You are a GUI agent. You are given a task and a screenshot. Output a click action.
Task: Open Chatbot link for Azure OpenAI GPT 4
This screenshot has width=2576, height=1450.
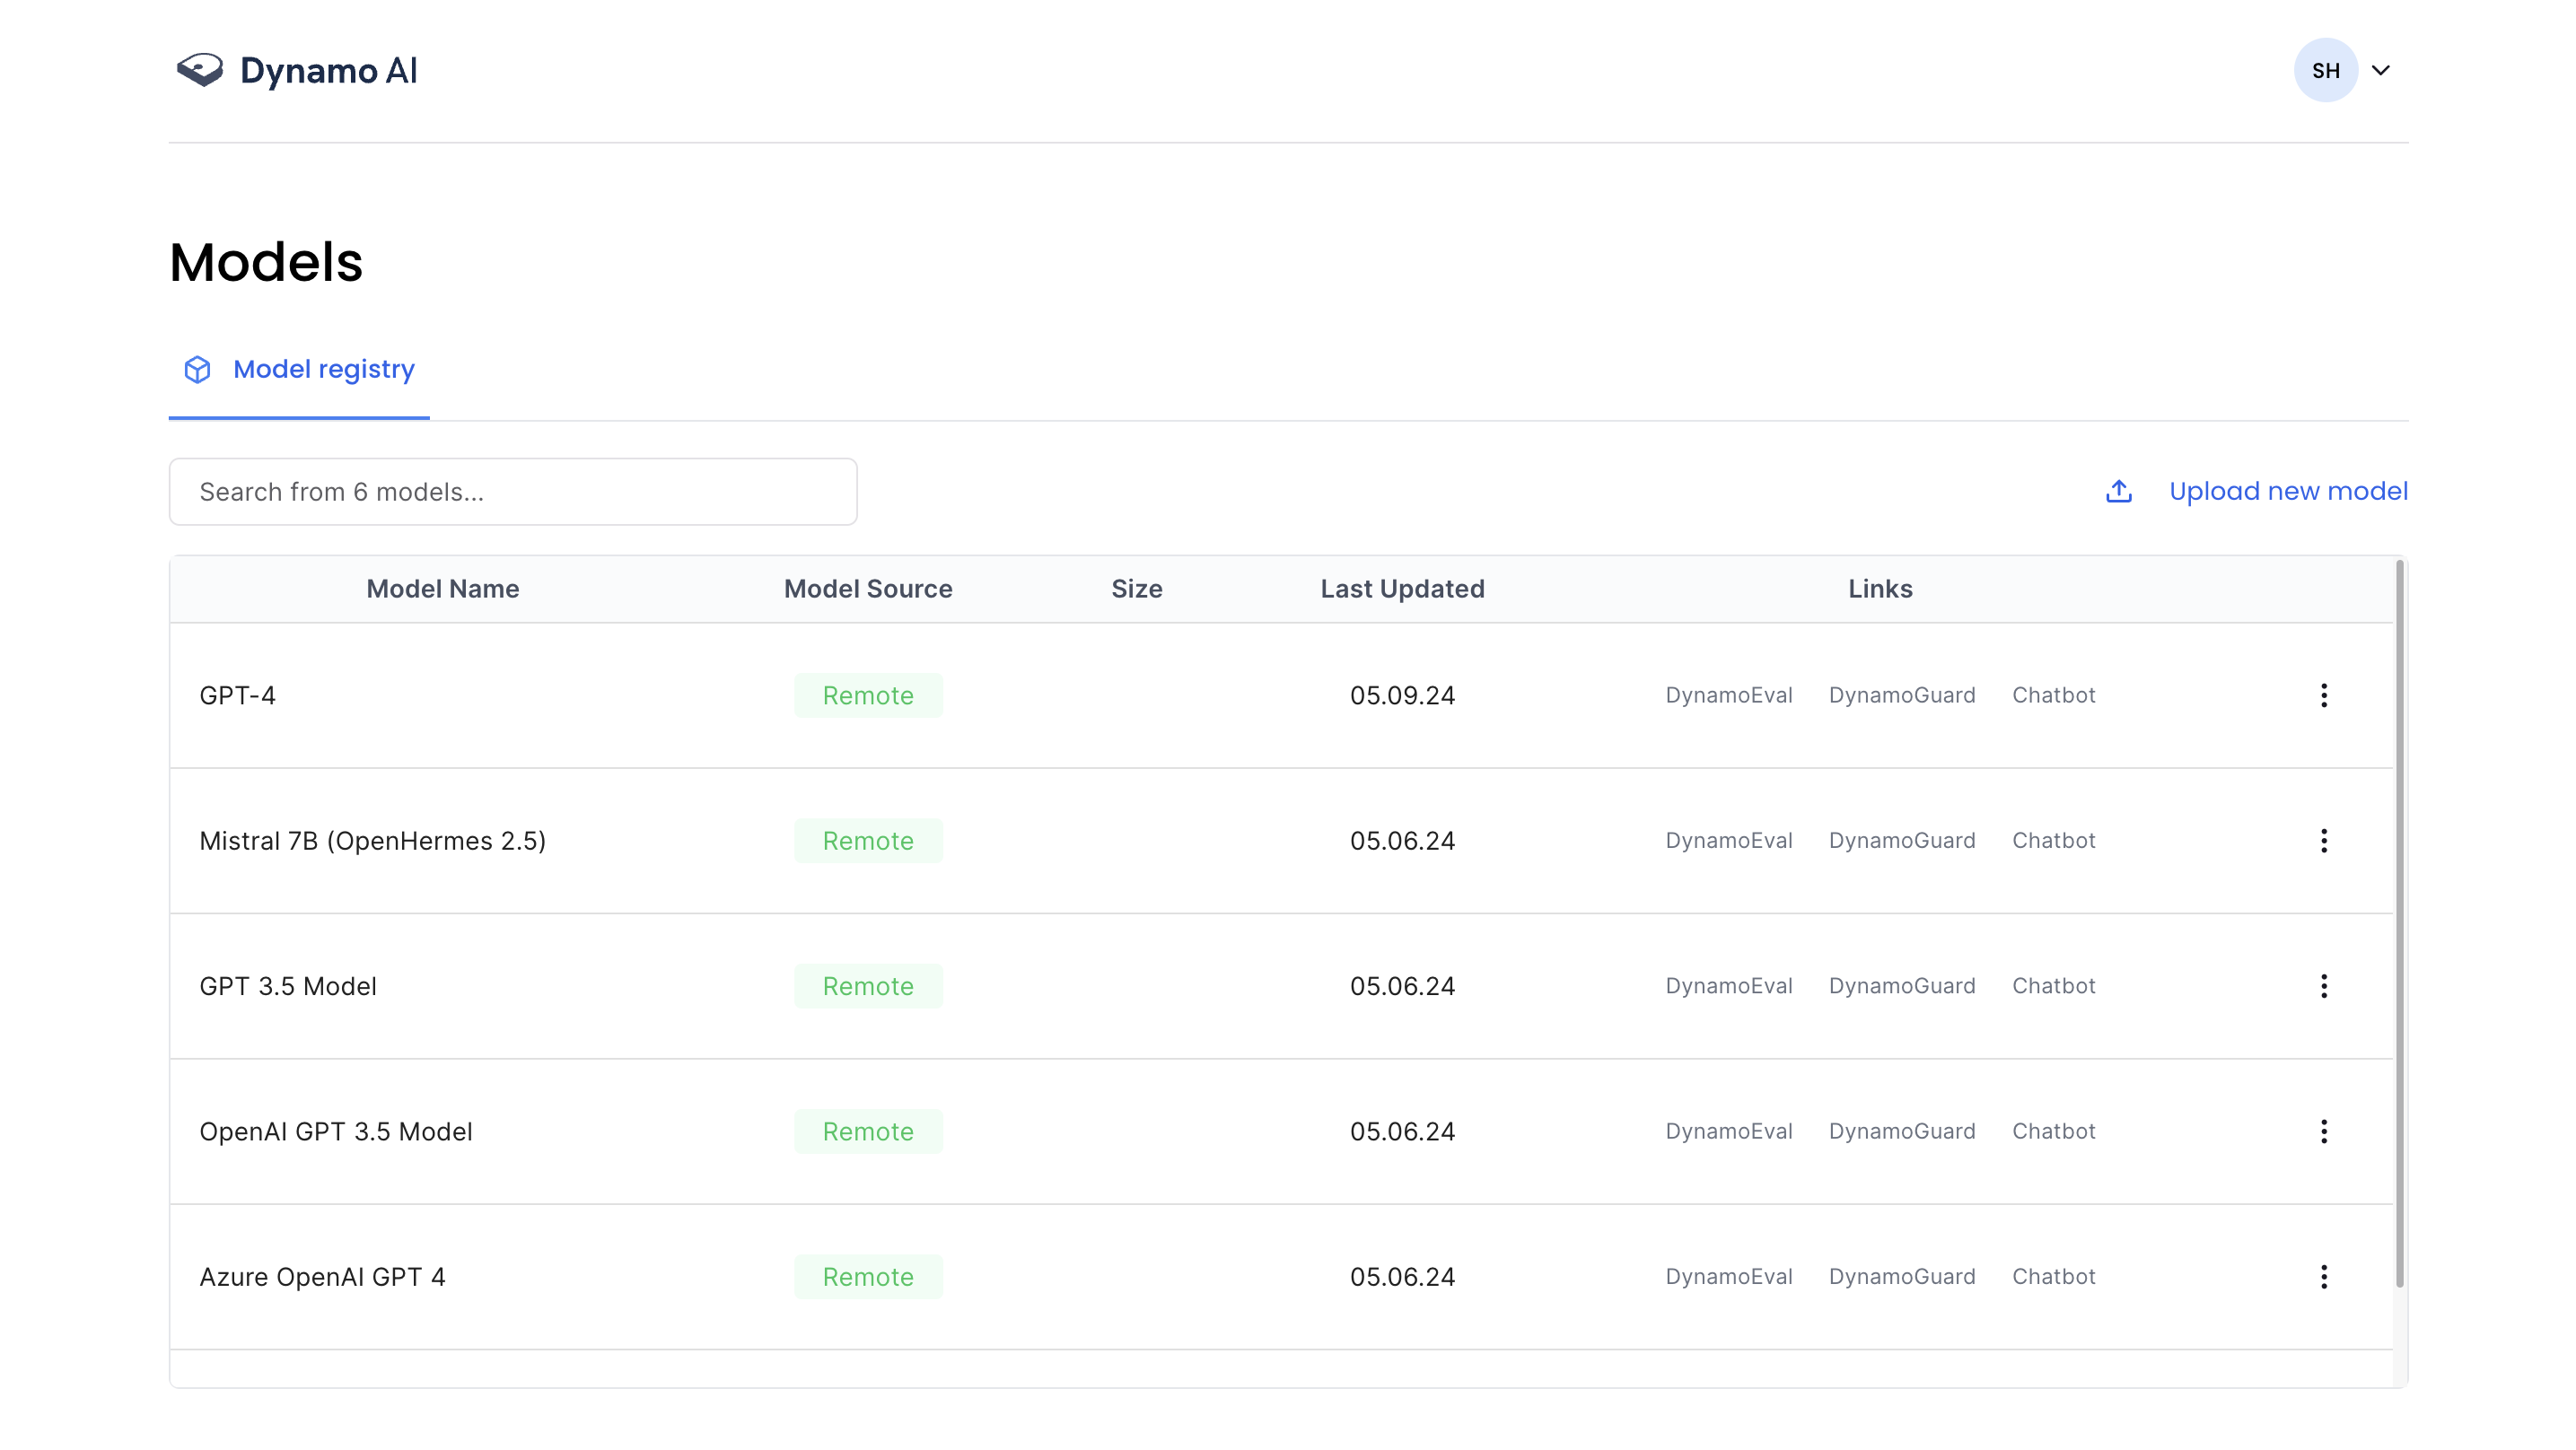pyautogui.click(x=2053, y=1277)
